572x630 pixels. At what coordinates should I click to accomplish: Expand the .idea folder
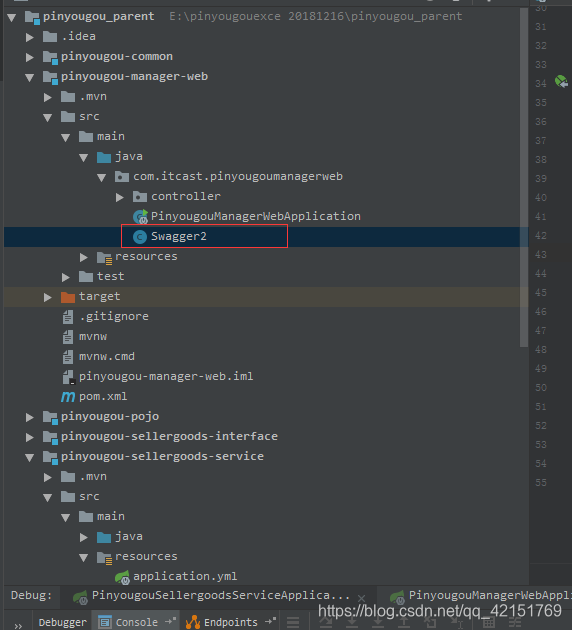30,37
